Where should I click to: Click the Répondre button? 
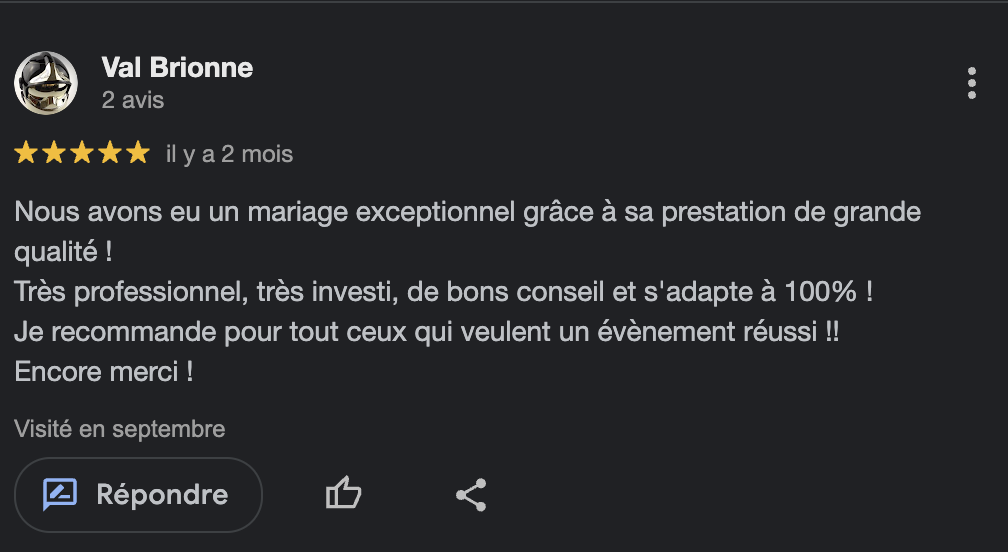pyautogui.click(x=138, y=494)
